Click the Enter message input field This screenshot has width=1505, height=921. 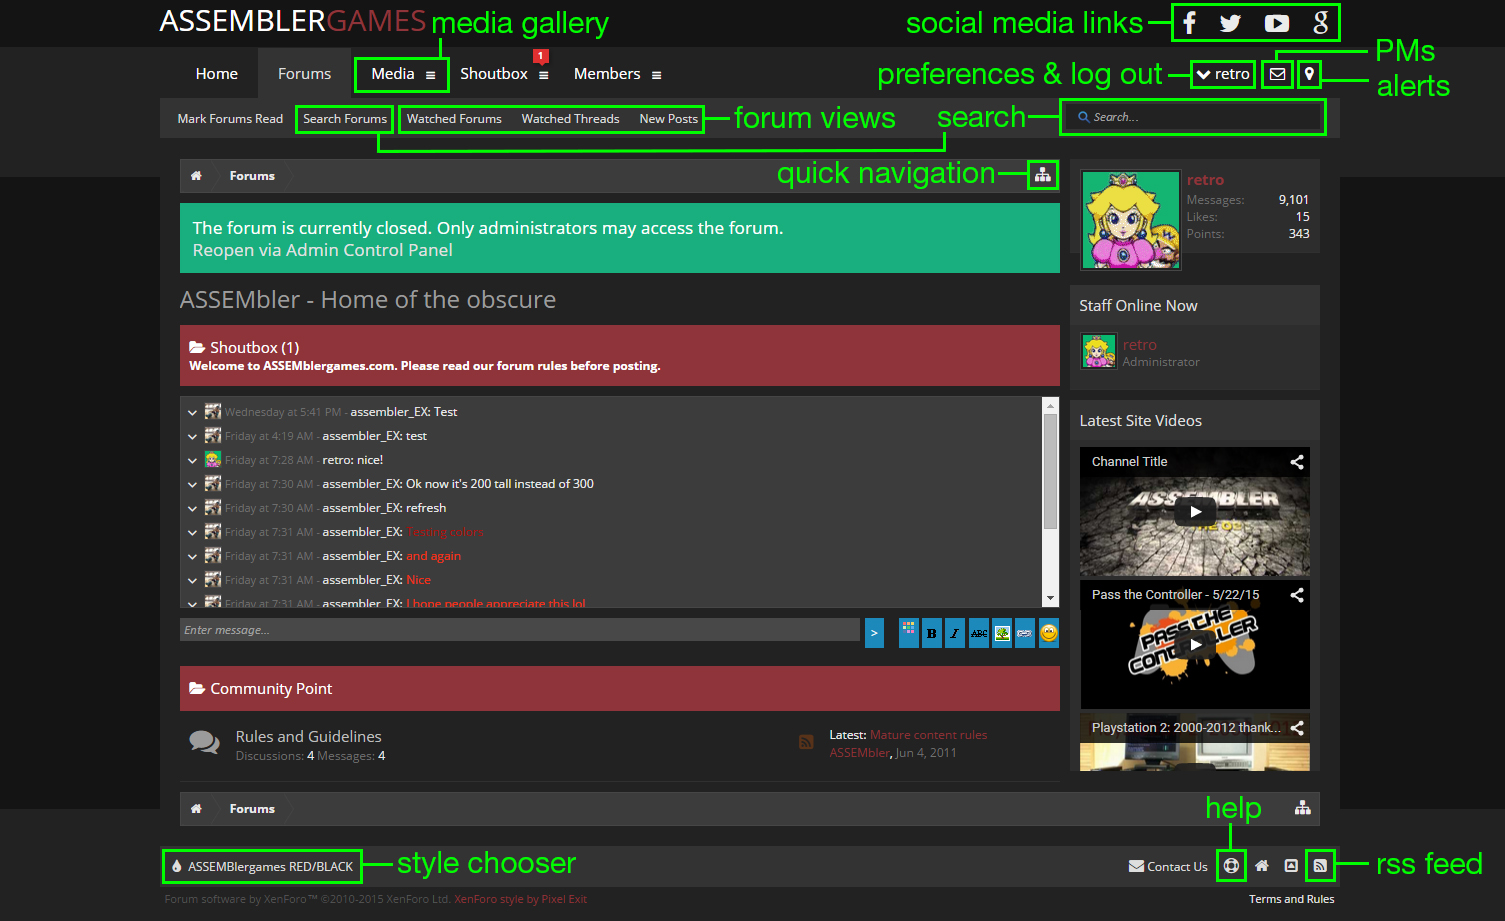coord(520,630)
